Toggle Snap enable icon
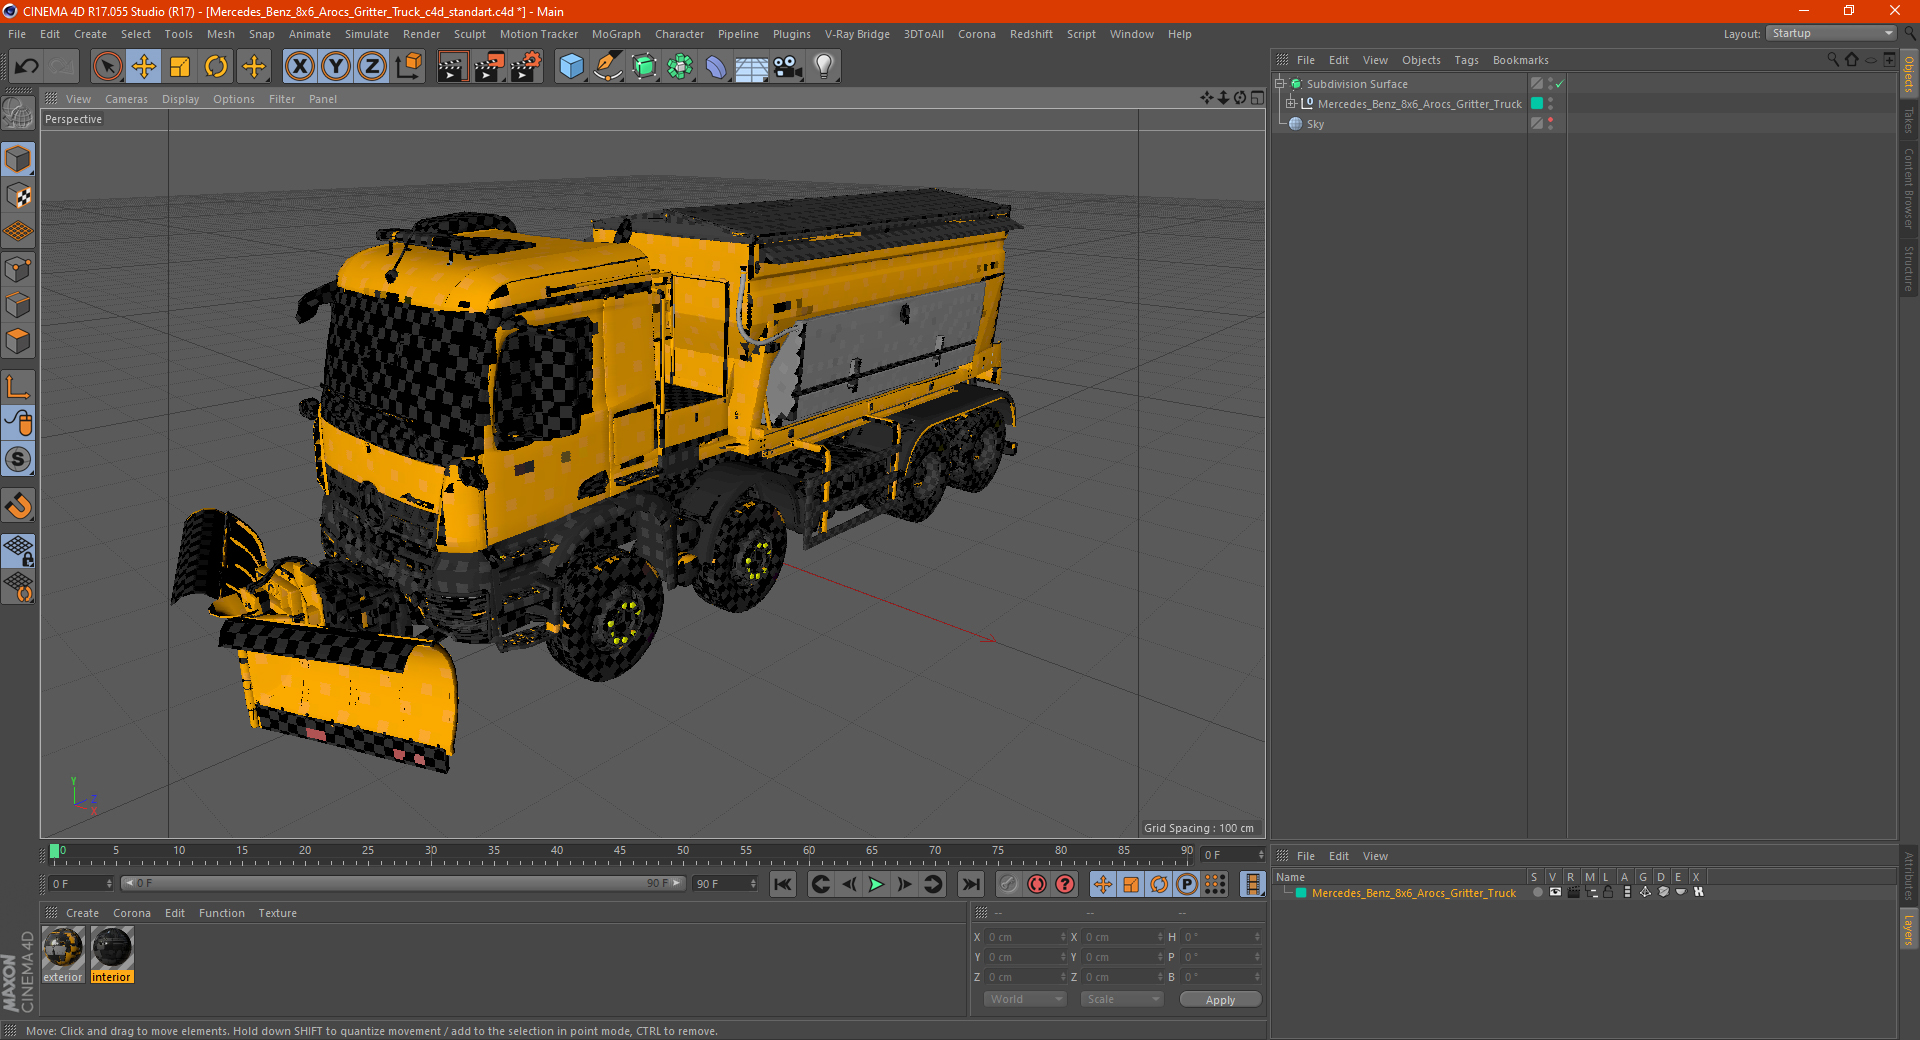The width and height of the screenshot is (1920, 1040). click(x=18, y=460)
